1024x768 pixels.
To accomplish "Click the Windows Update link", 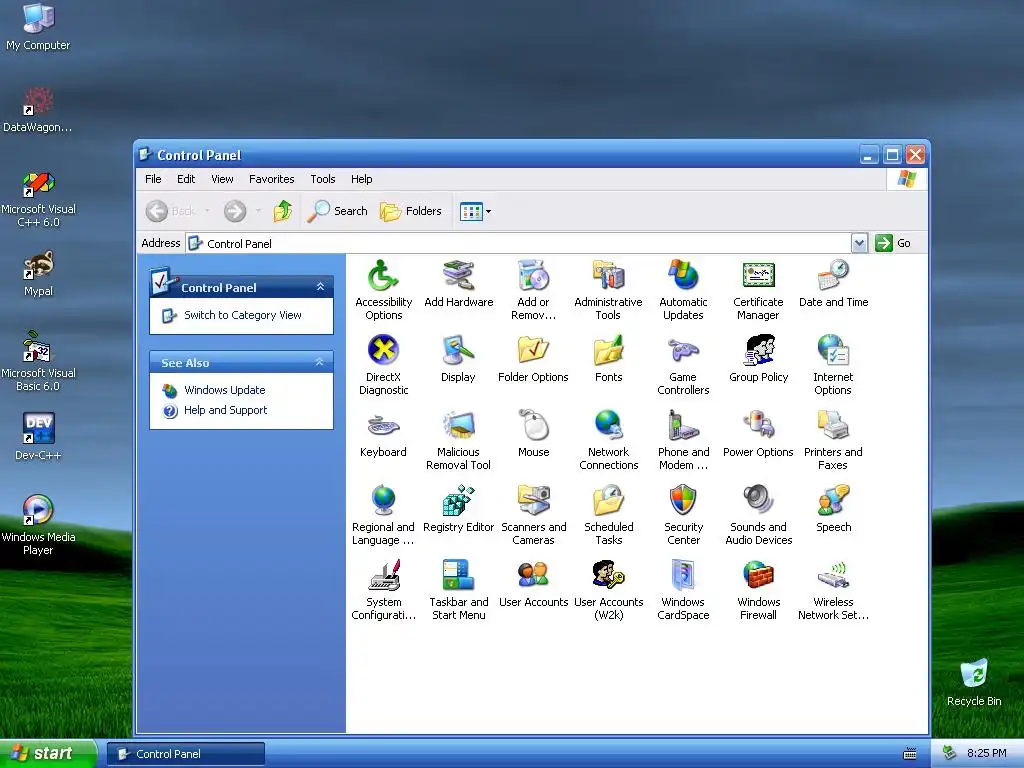I will 224,390.
